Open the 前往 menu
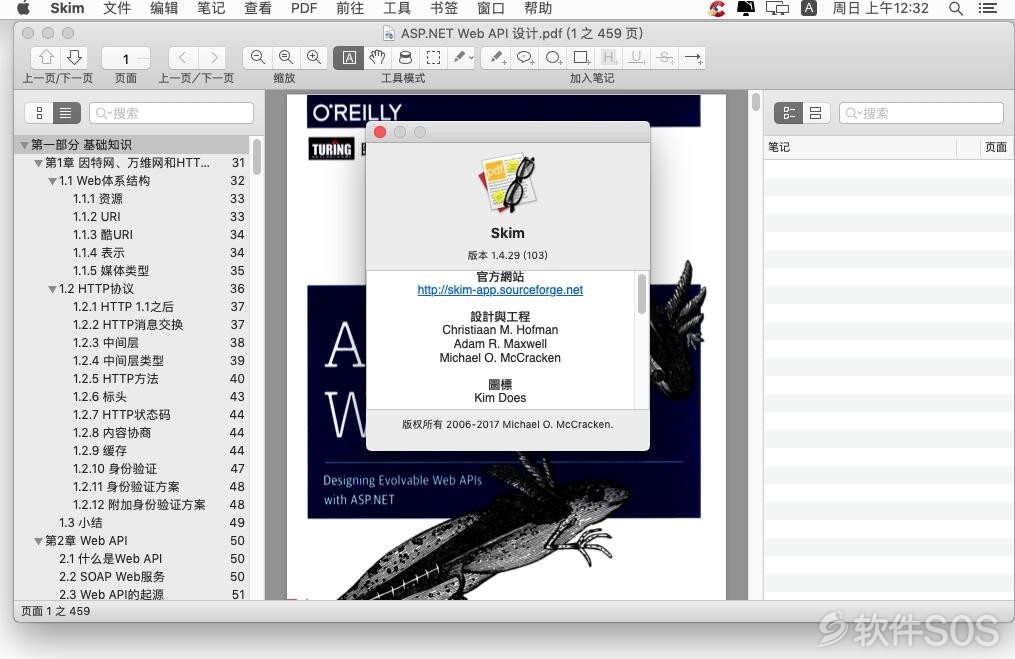Screen dimensions: 1015x659 350,8
